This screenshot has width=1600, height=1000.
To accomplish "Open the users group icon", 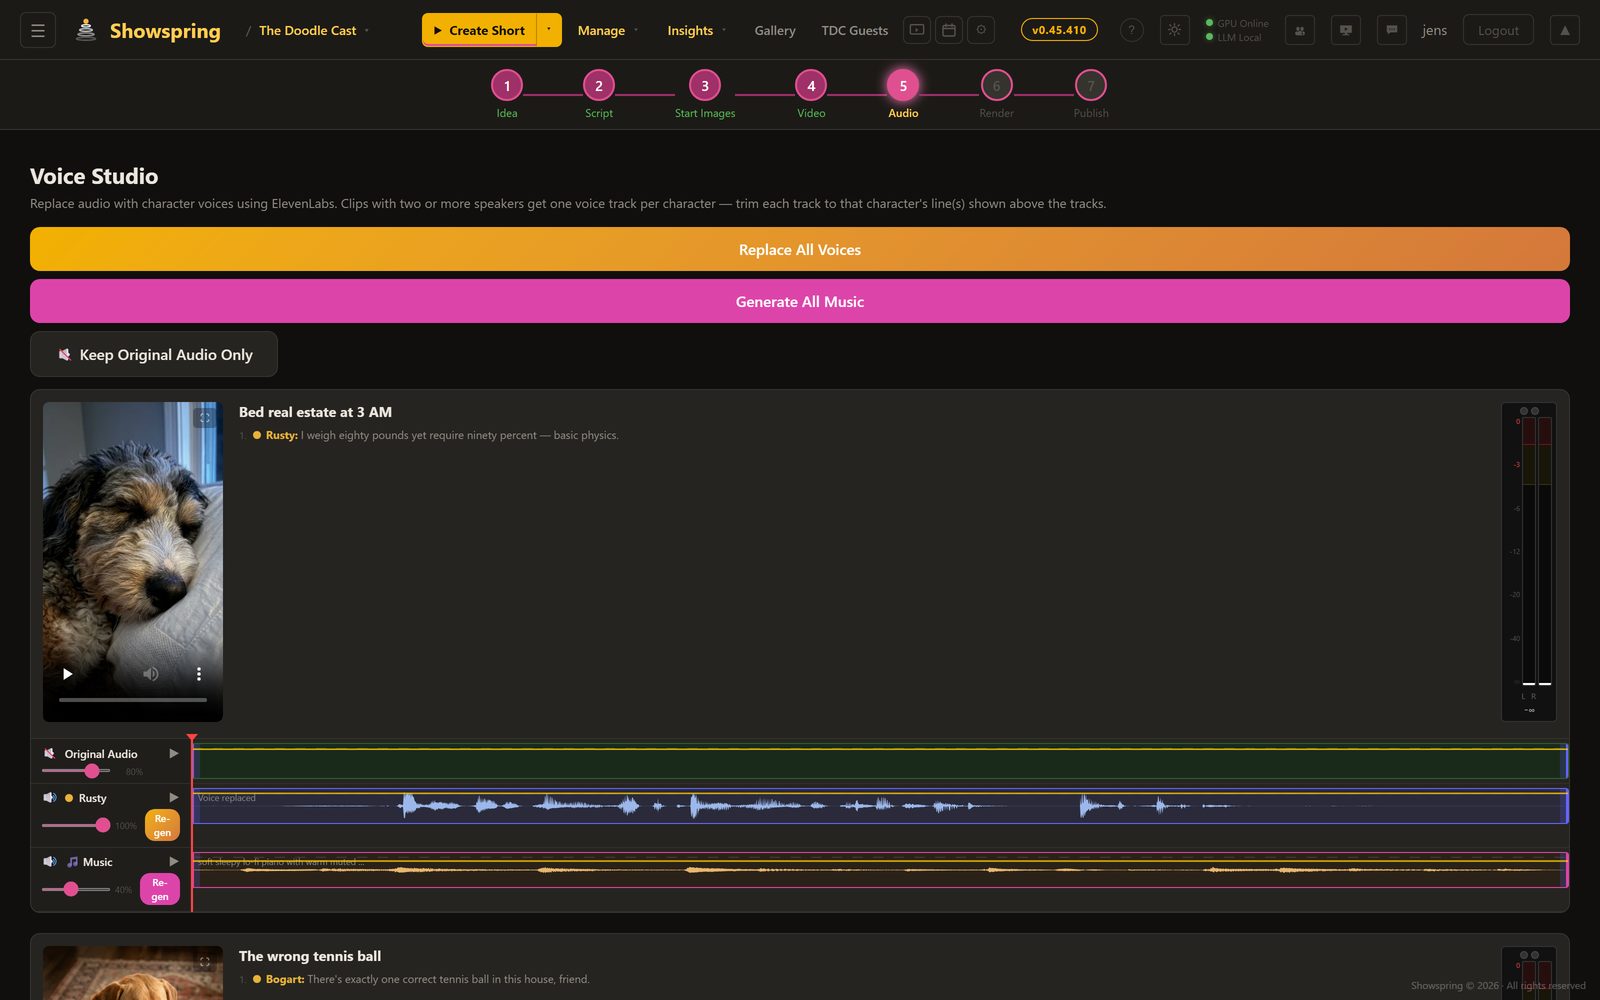I will point(1299,30).
